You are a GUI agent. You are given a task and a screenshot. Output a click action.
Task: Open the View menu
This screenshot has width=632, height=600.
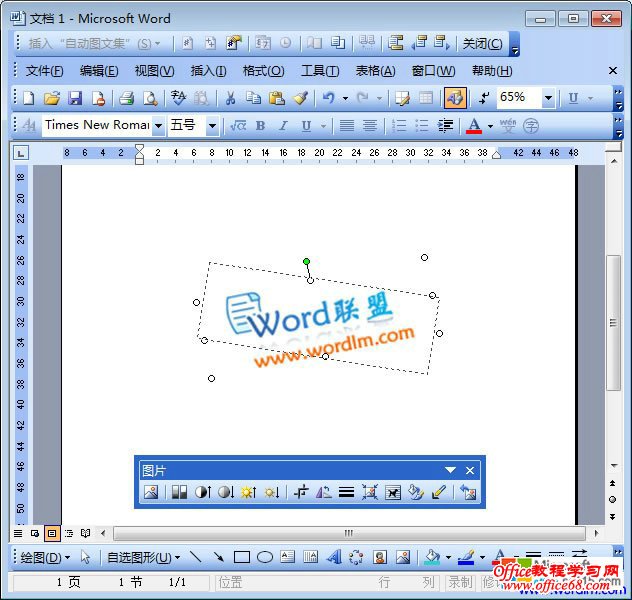coord(154,71)
